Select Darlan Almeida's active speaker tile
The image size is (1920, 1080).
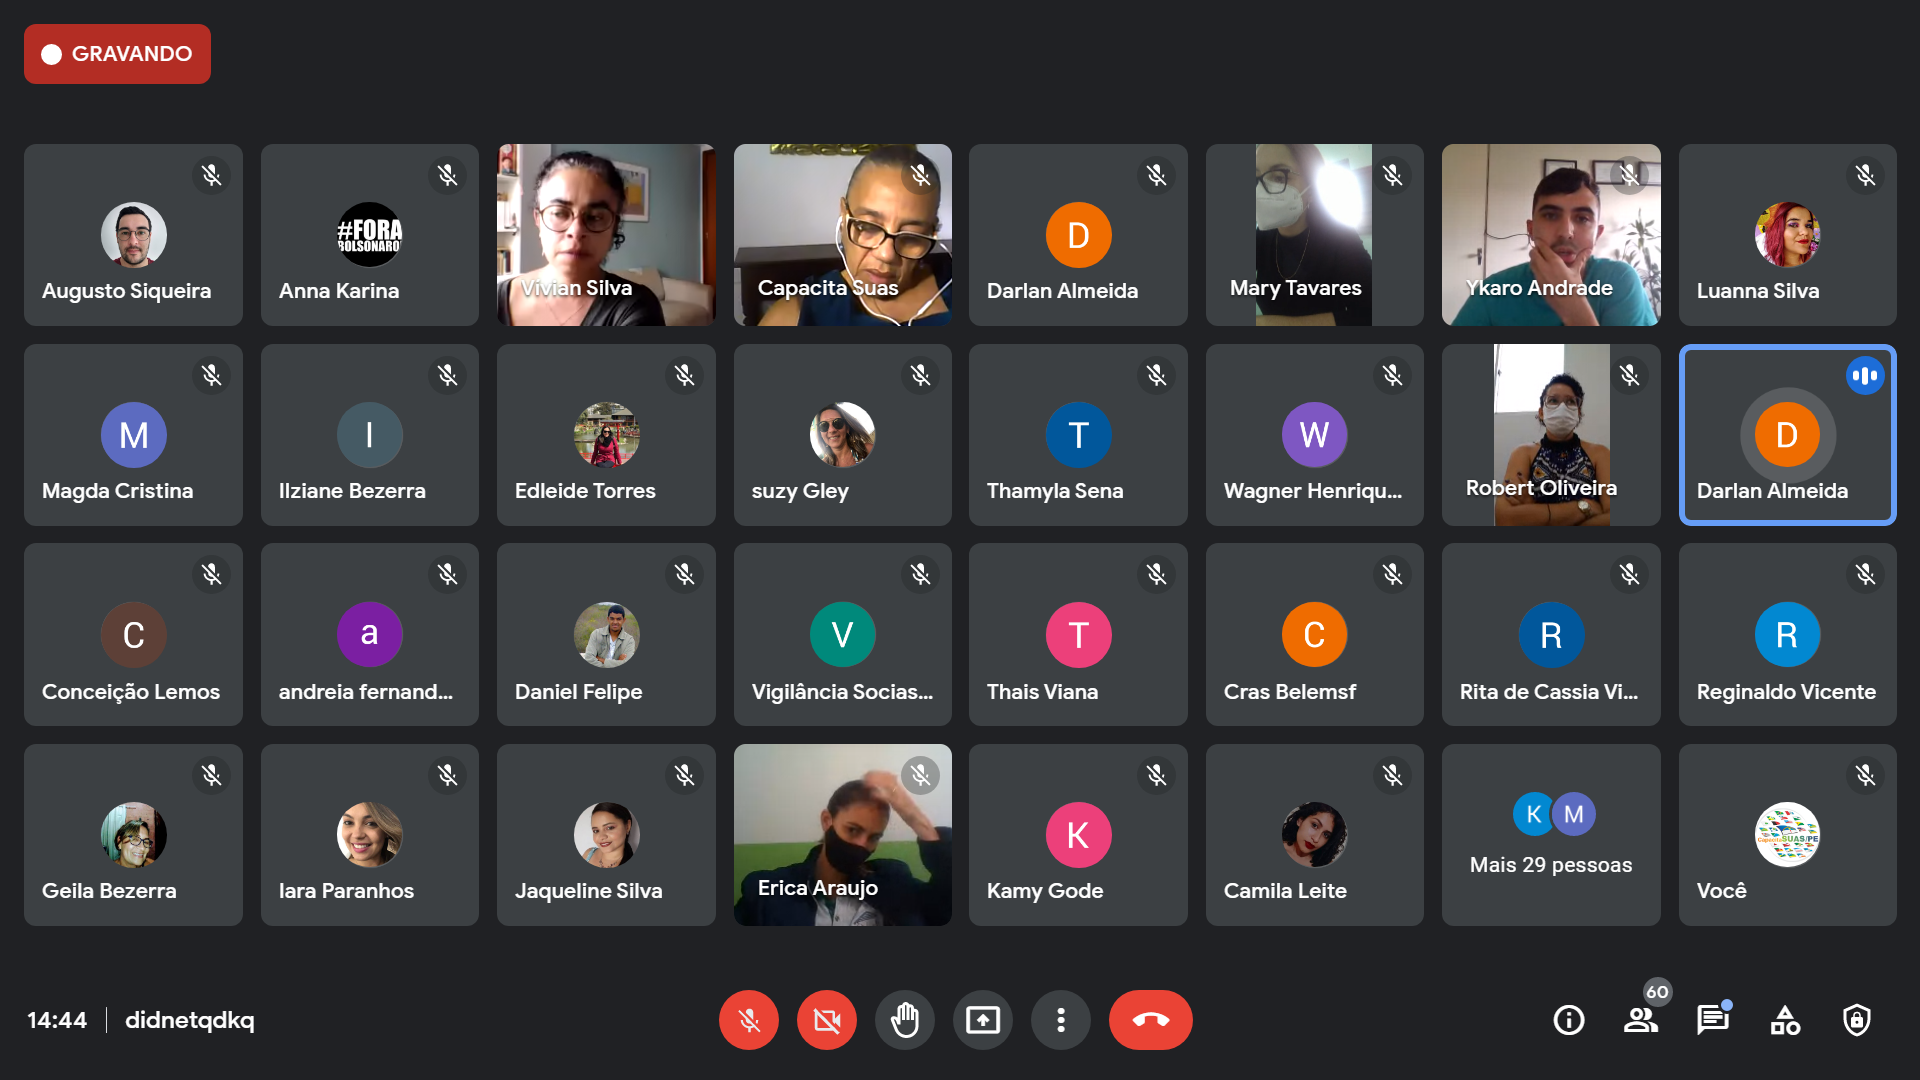tap(1788, 435)
